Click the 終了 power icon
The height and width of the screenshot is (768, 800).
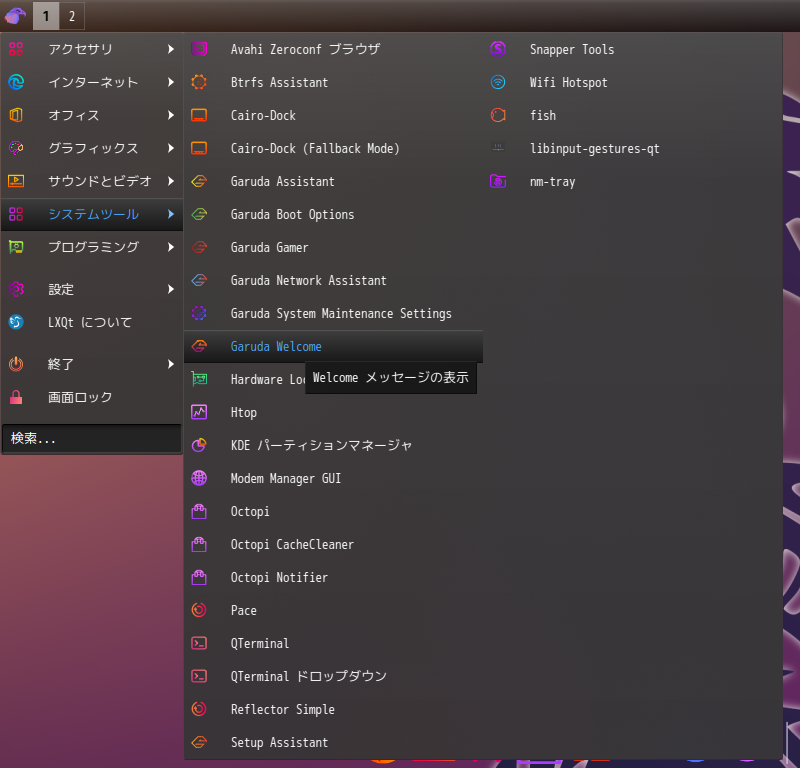point(16,364)
